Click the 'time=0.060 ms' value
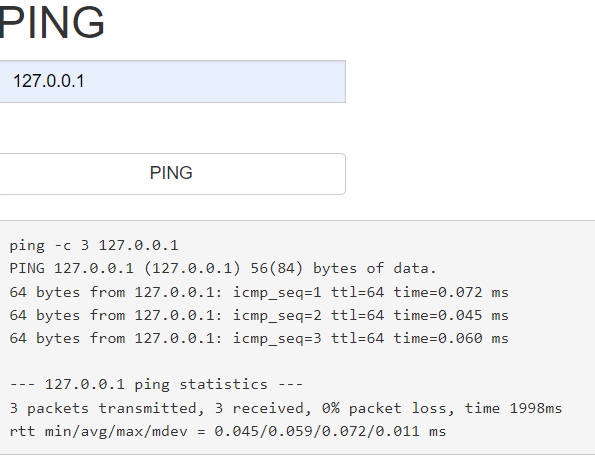 [451, 338]
